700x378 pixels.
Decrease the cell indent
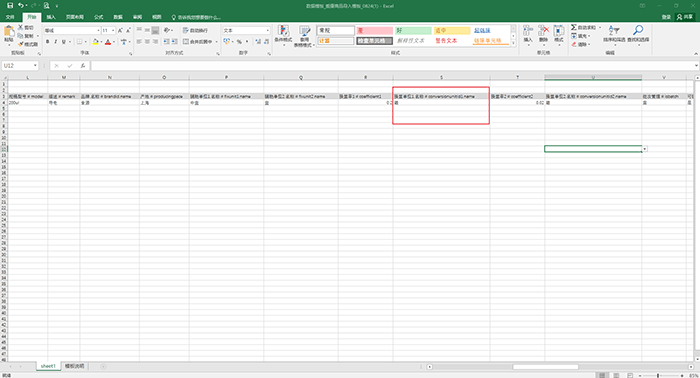tap(166, 42)
